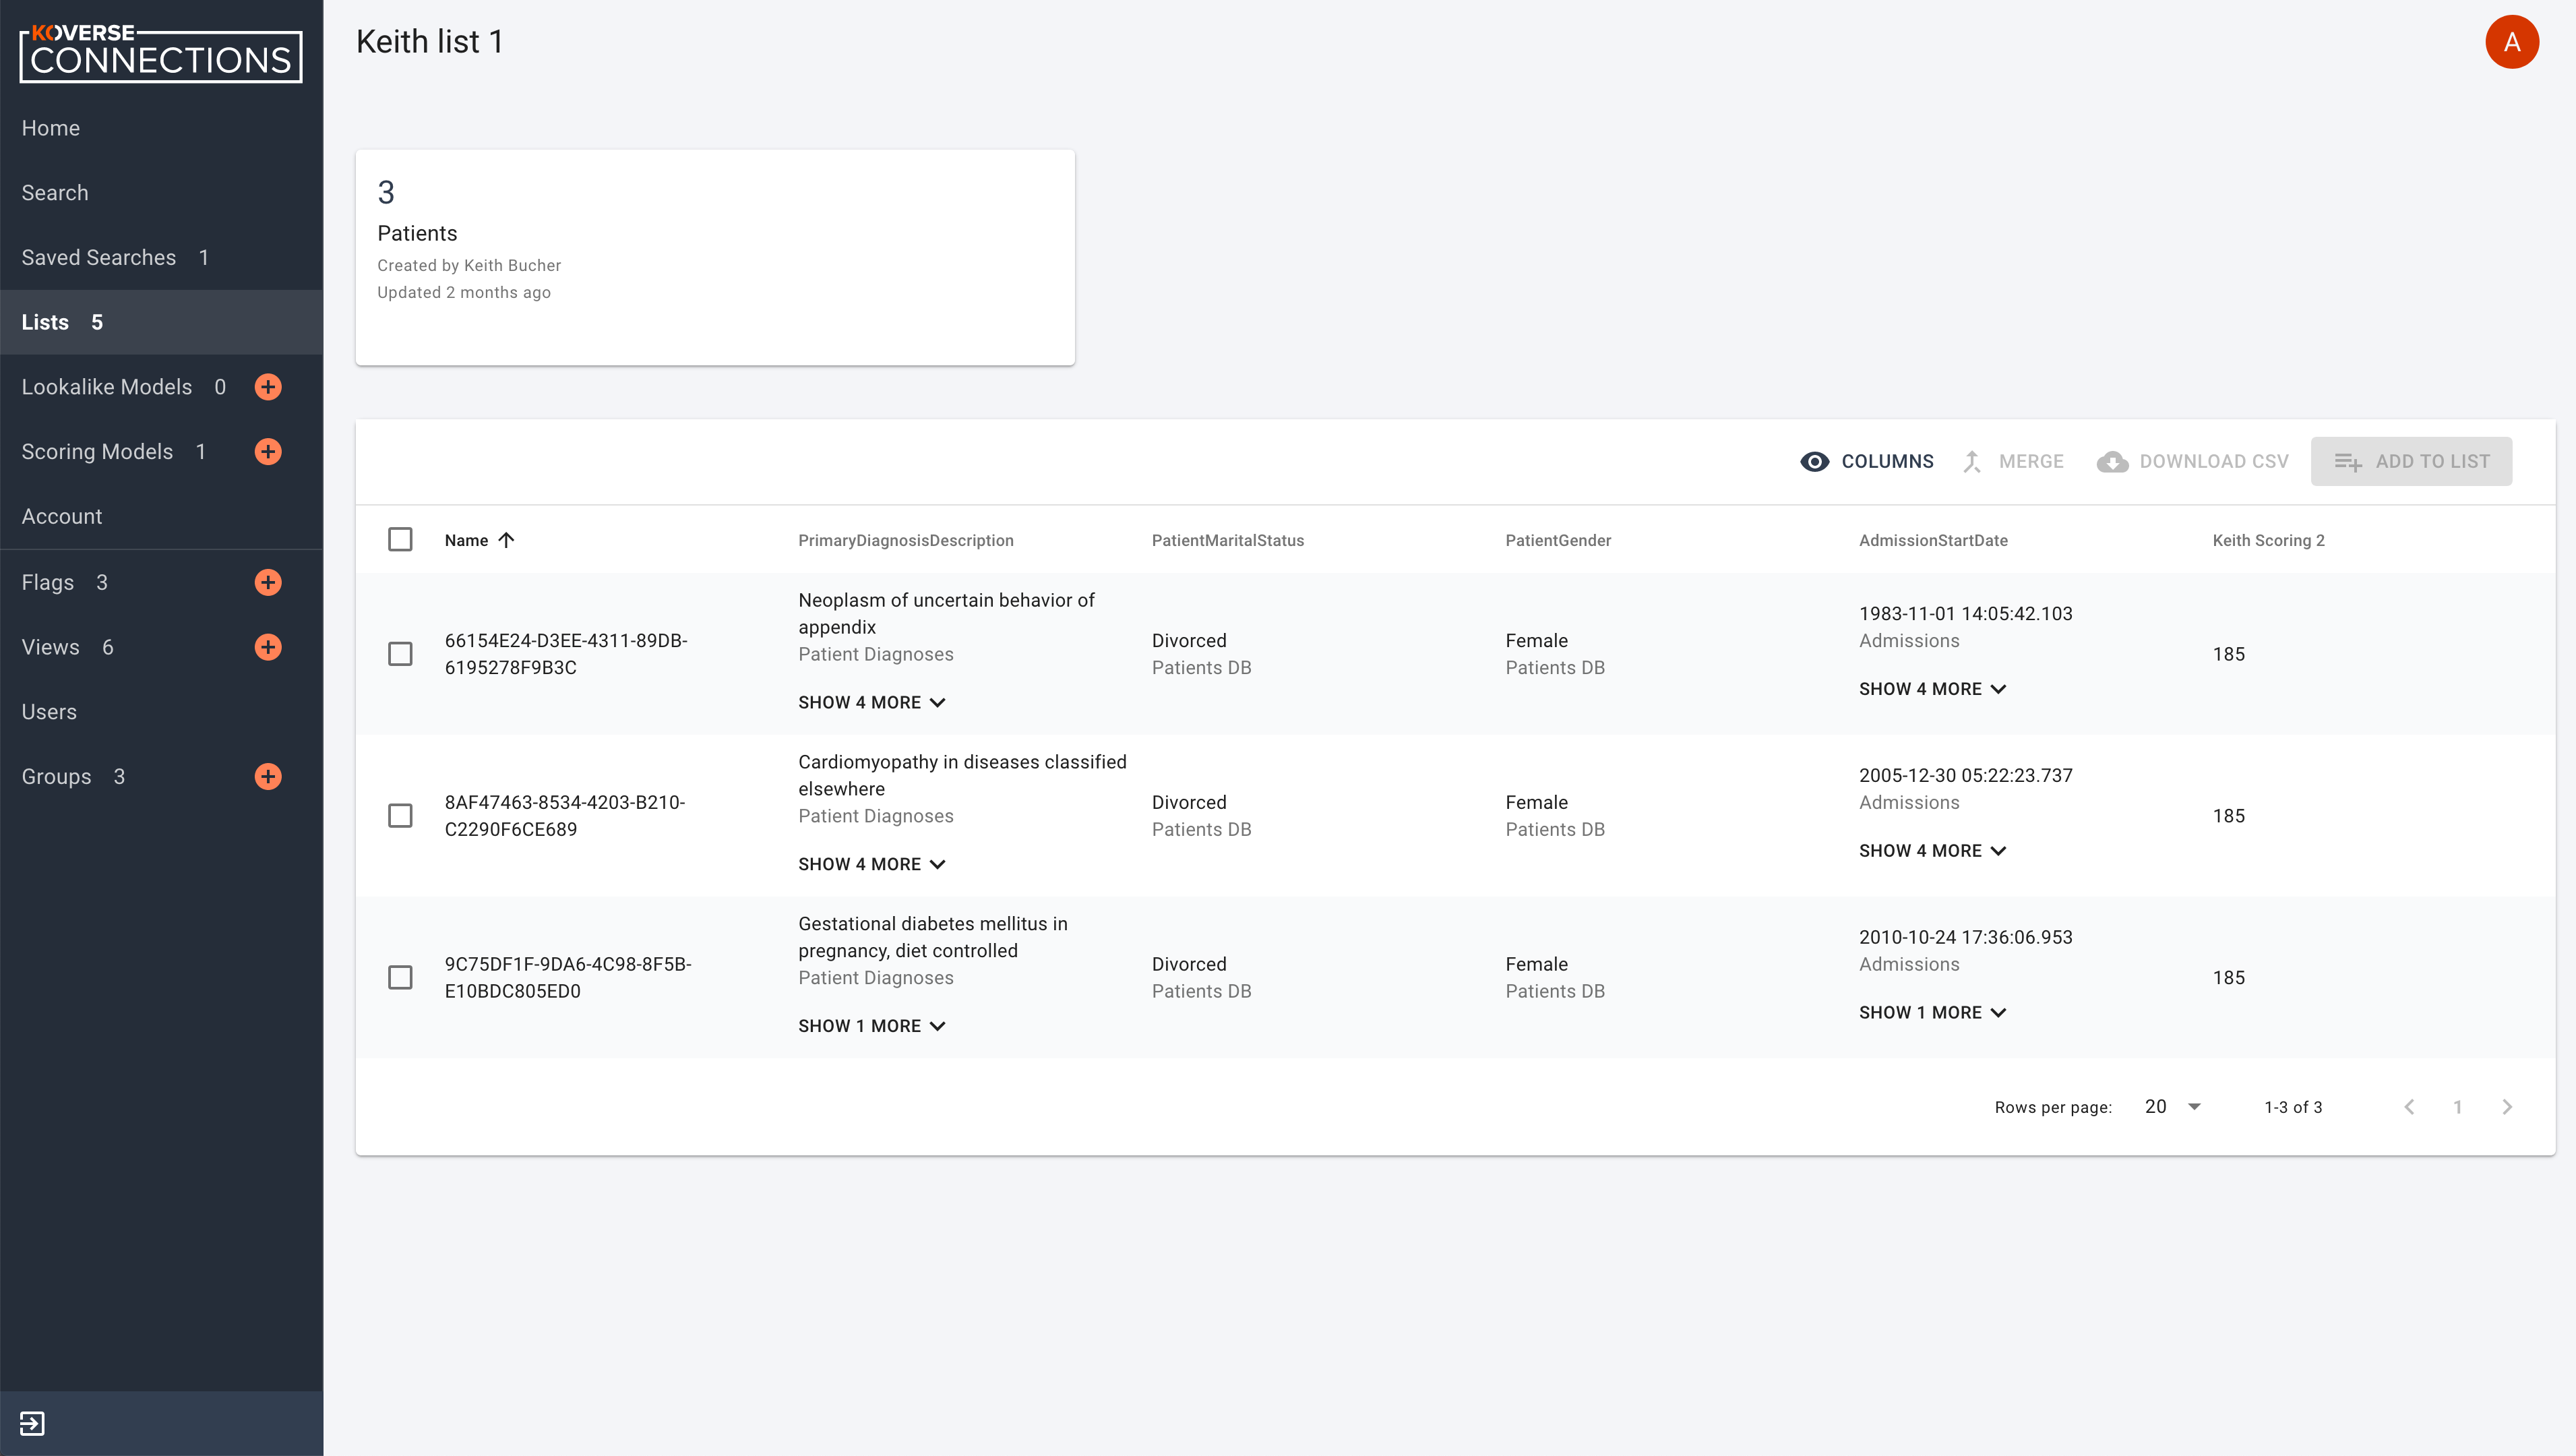Click the page number 1 in pagination
The height and width of the screenshot is (1456, 2576).
pyautogui.click(x=2458, y=1107)
